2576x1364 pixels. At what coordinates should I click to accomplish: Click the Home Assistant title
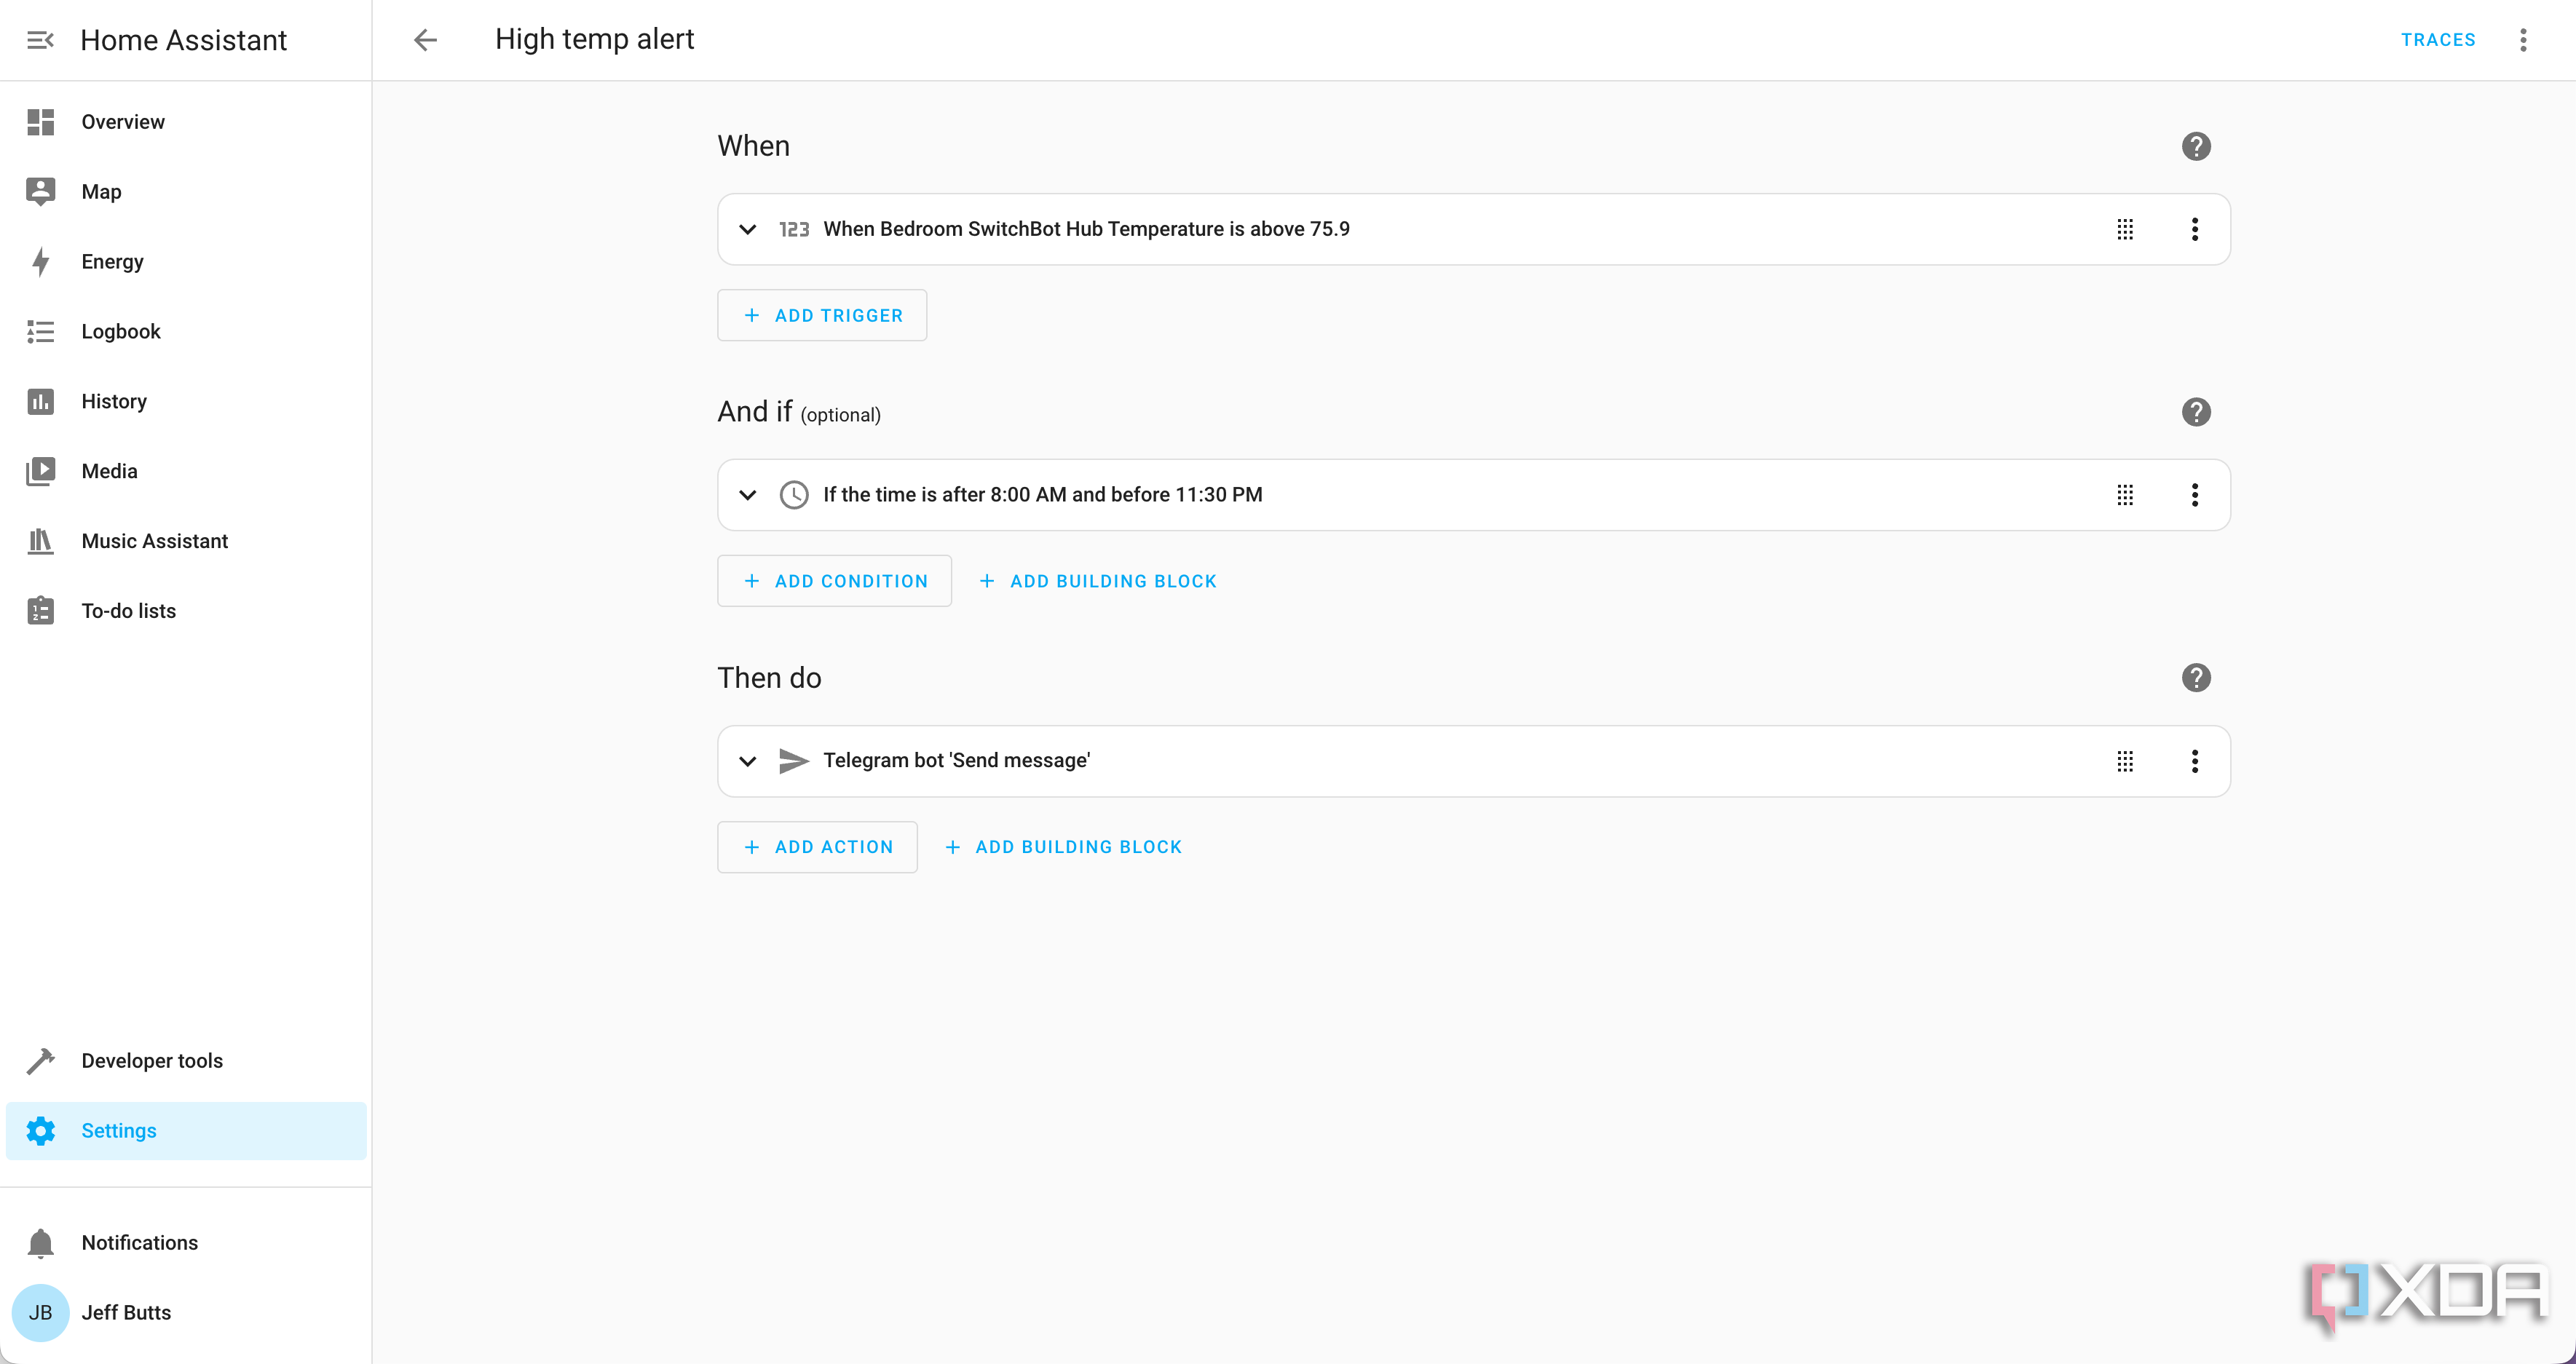pos(183,40)
